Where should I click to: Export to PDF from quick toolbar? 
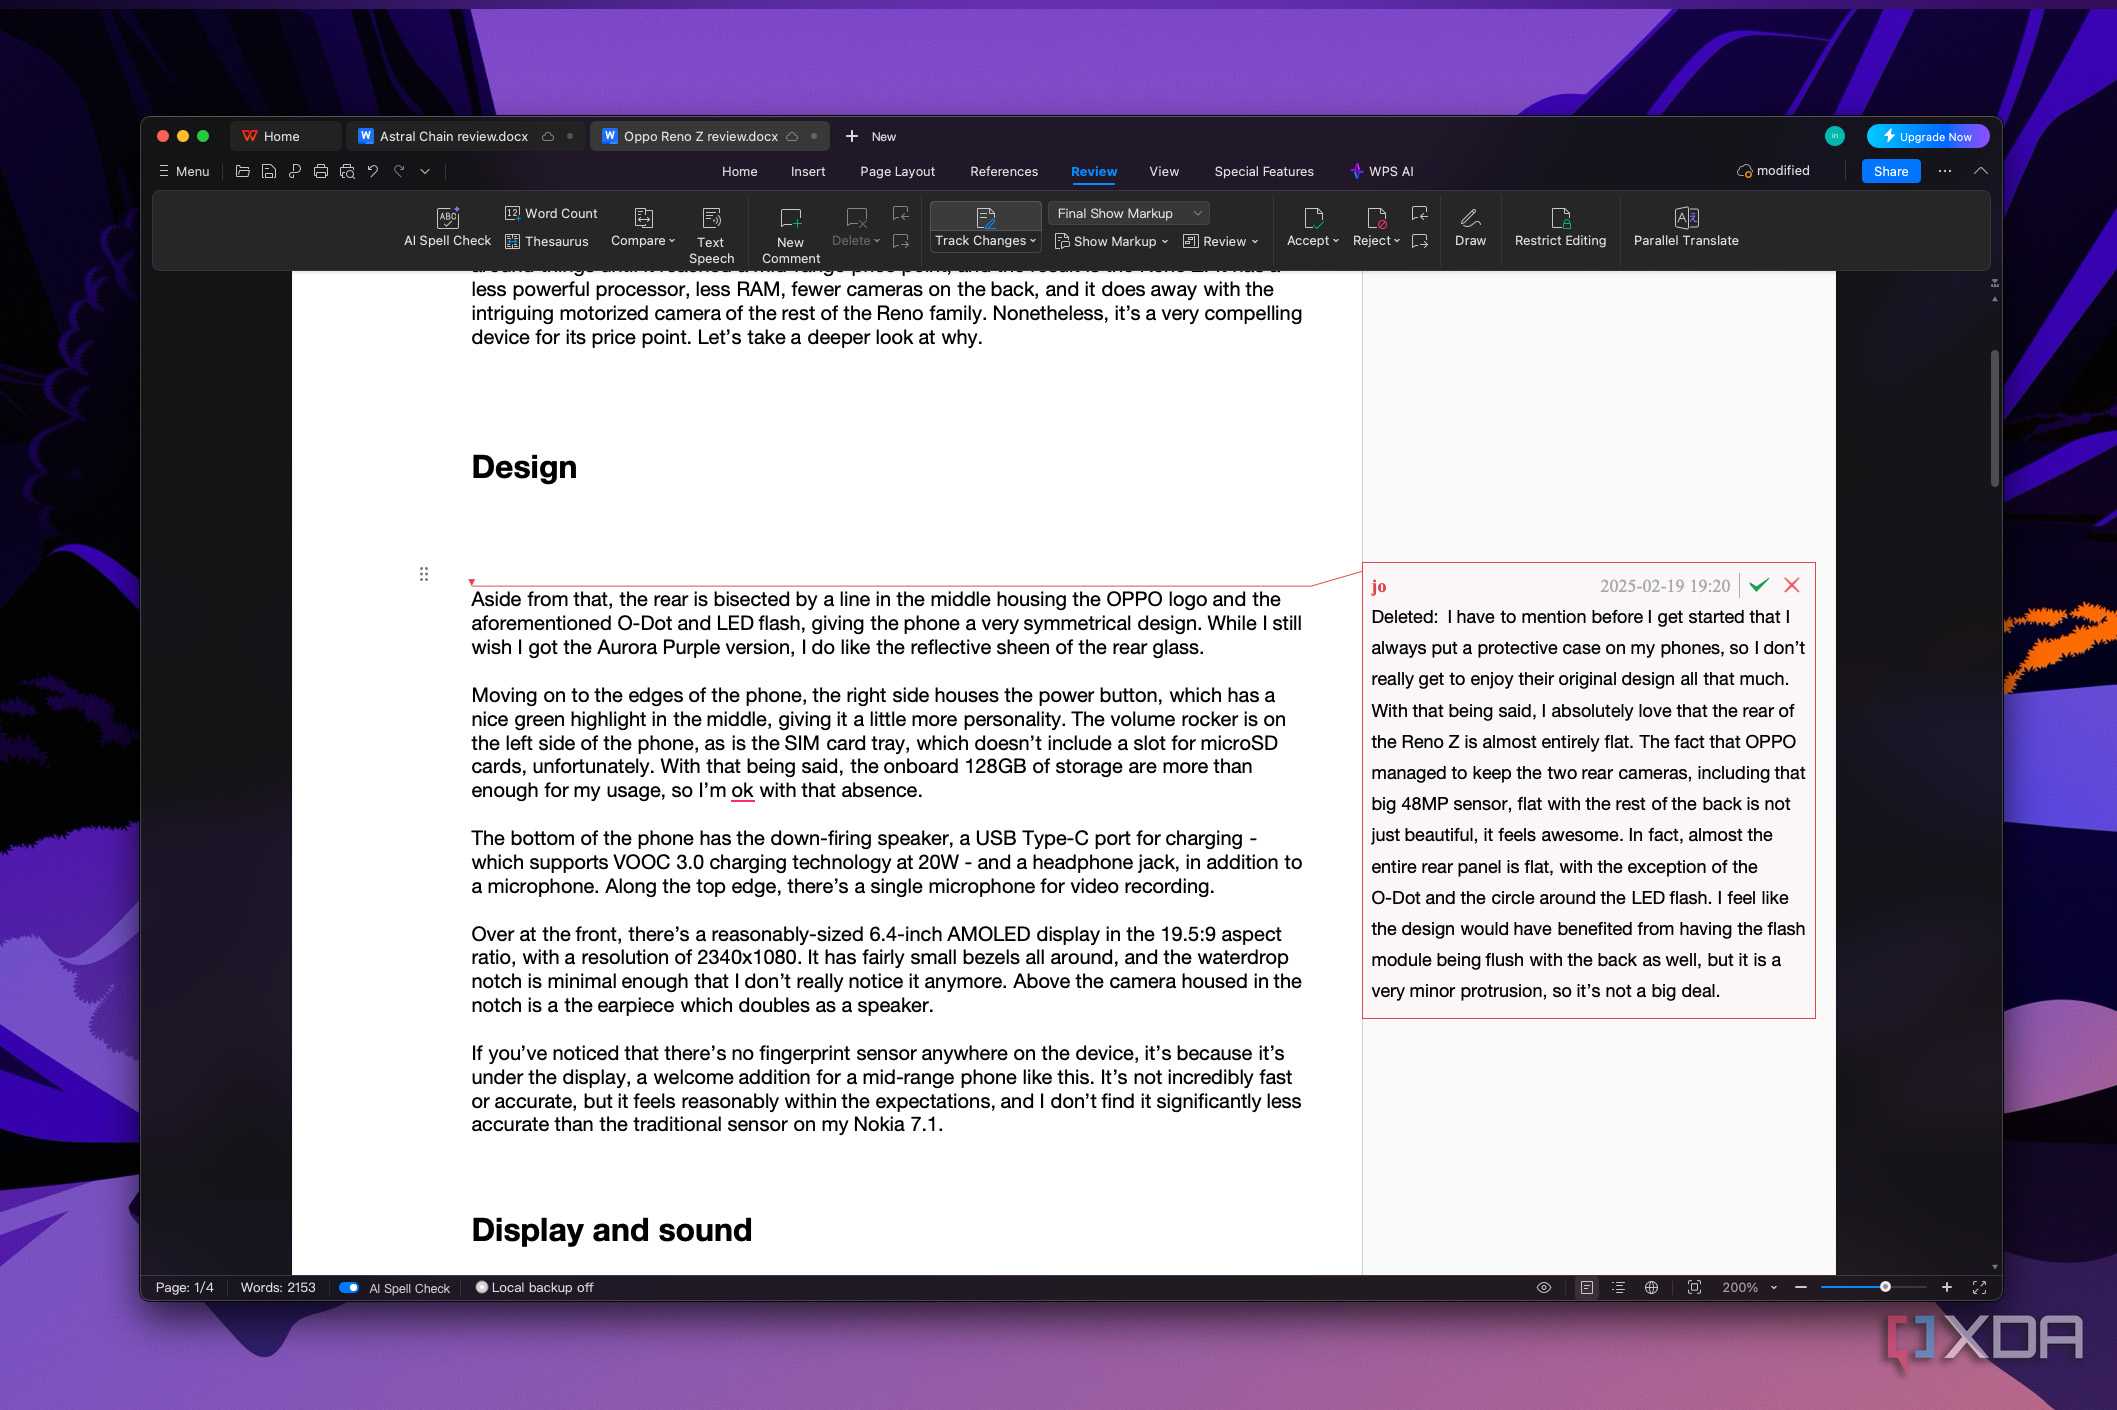[294, 171]
